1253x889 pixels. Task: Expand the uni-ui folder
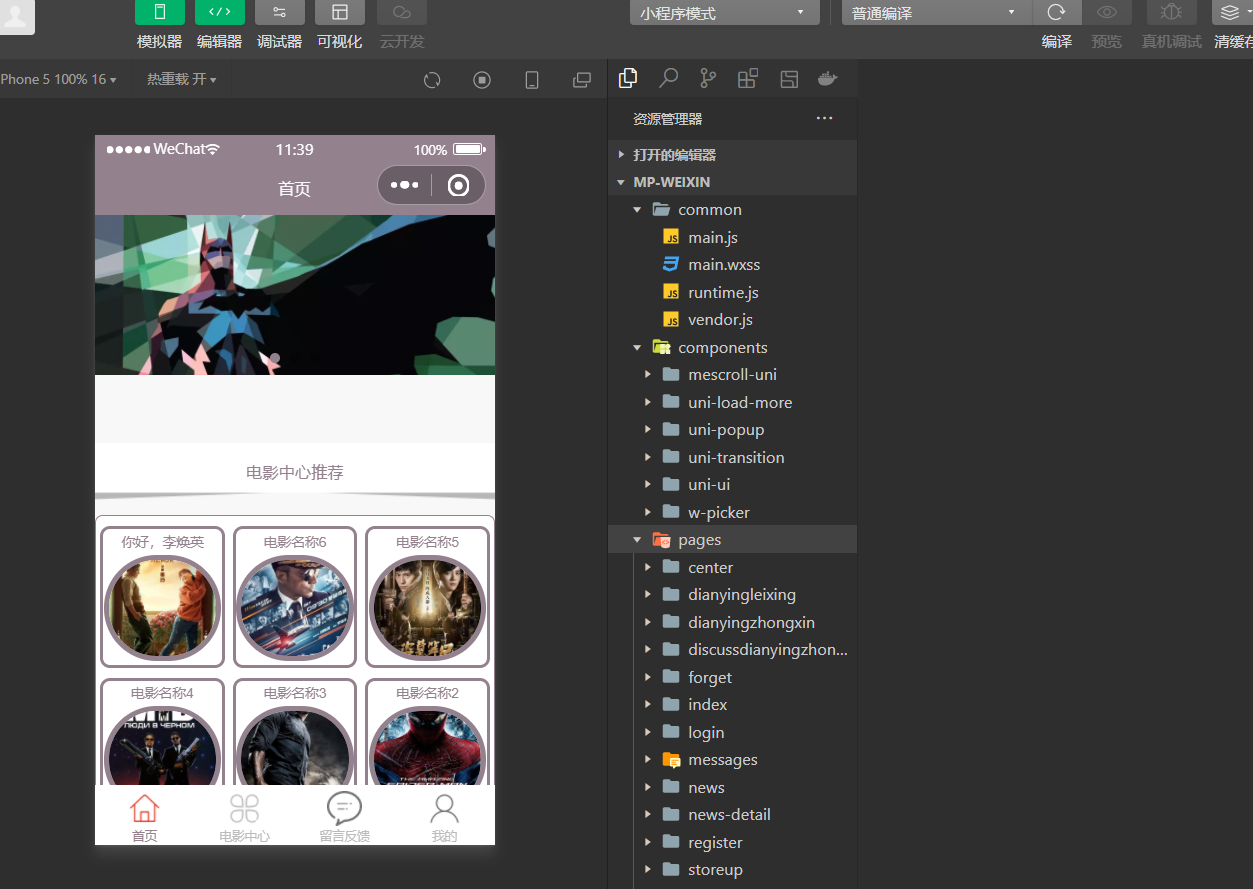(x=732, y=484)
